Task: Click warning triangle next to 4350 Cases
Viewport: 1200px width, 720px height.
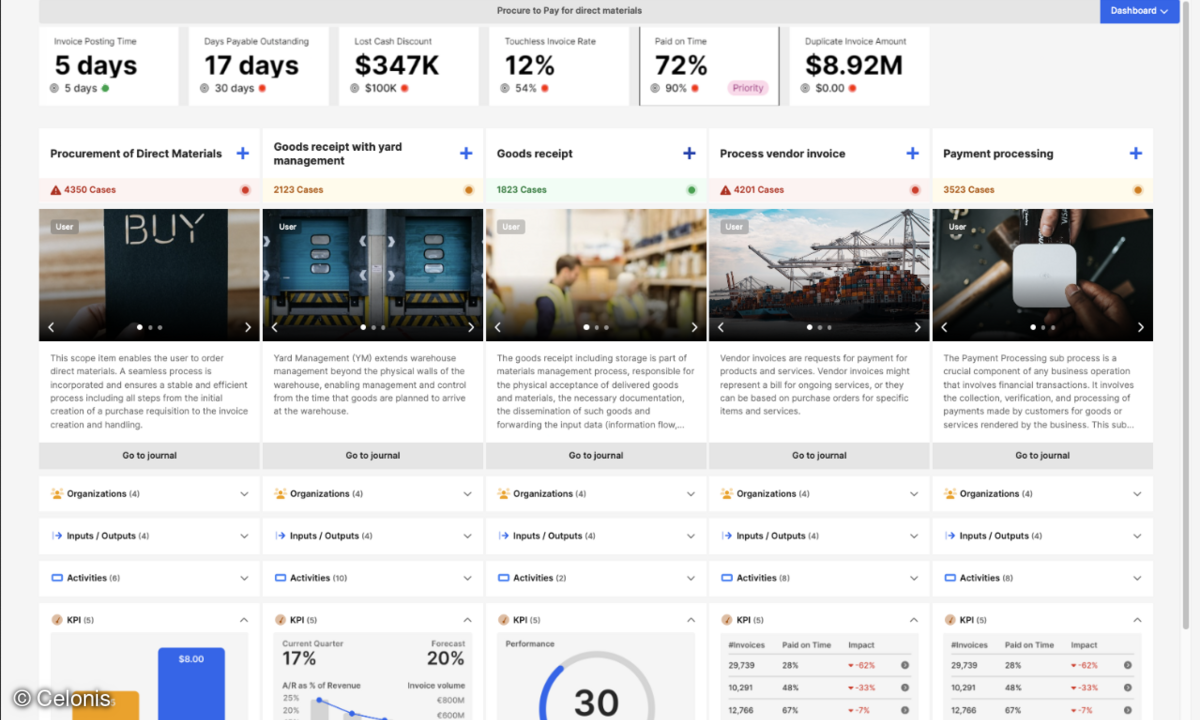Action: pos(55,189)
